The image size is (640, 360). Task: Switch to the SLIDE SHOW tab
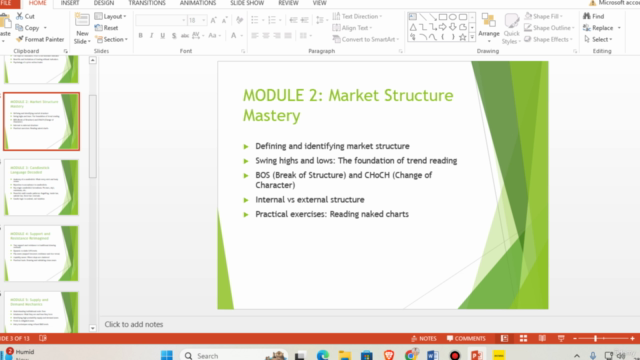[247, 3]
